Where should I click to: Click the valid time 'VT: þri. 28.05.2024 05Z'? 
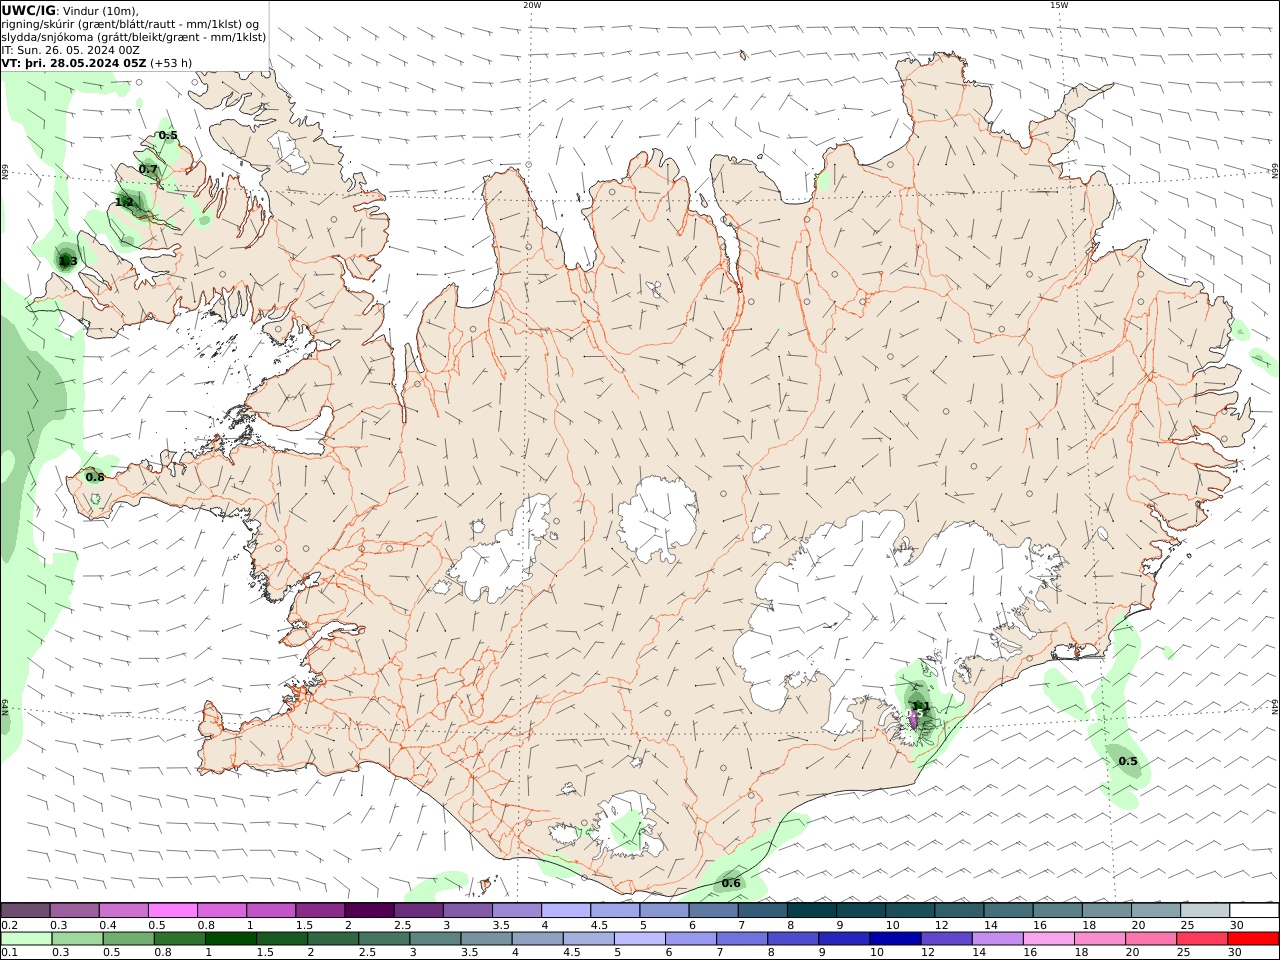(74, 63)
